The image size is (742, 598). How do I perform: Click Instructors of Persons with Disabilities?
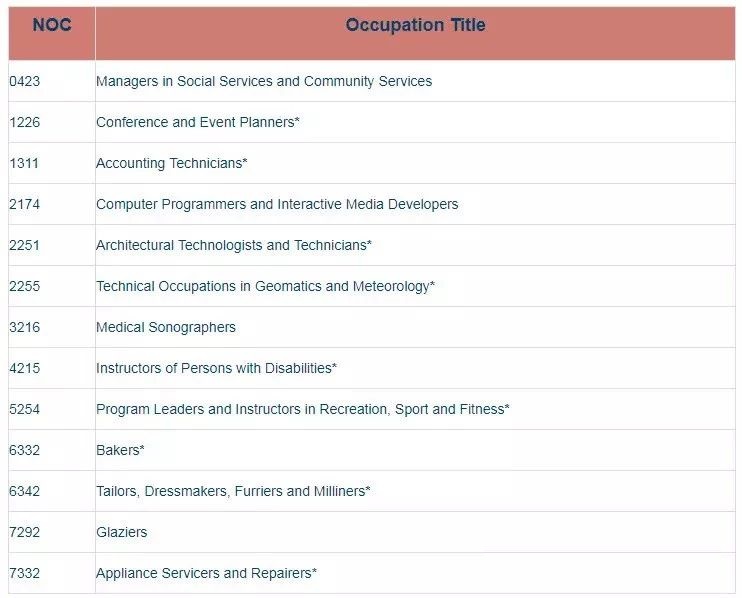[216, 368]
